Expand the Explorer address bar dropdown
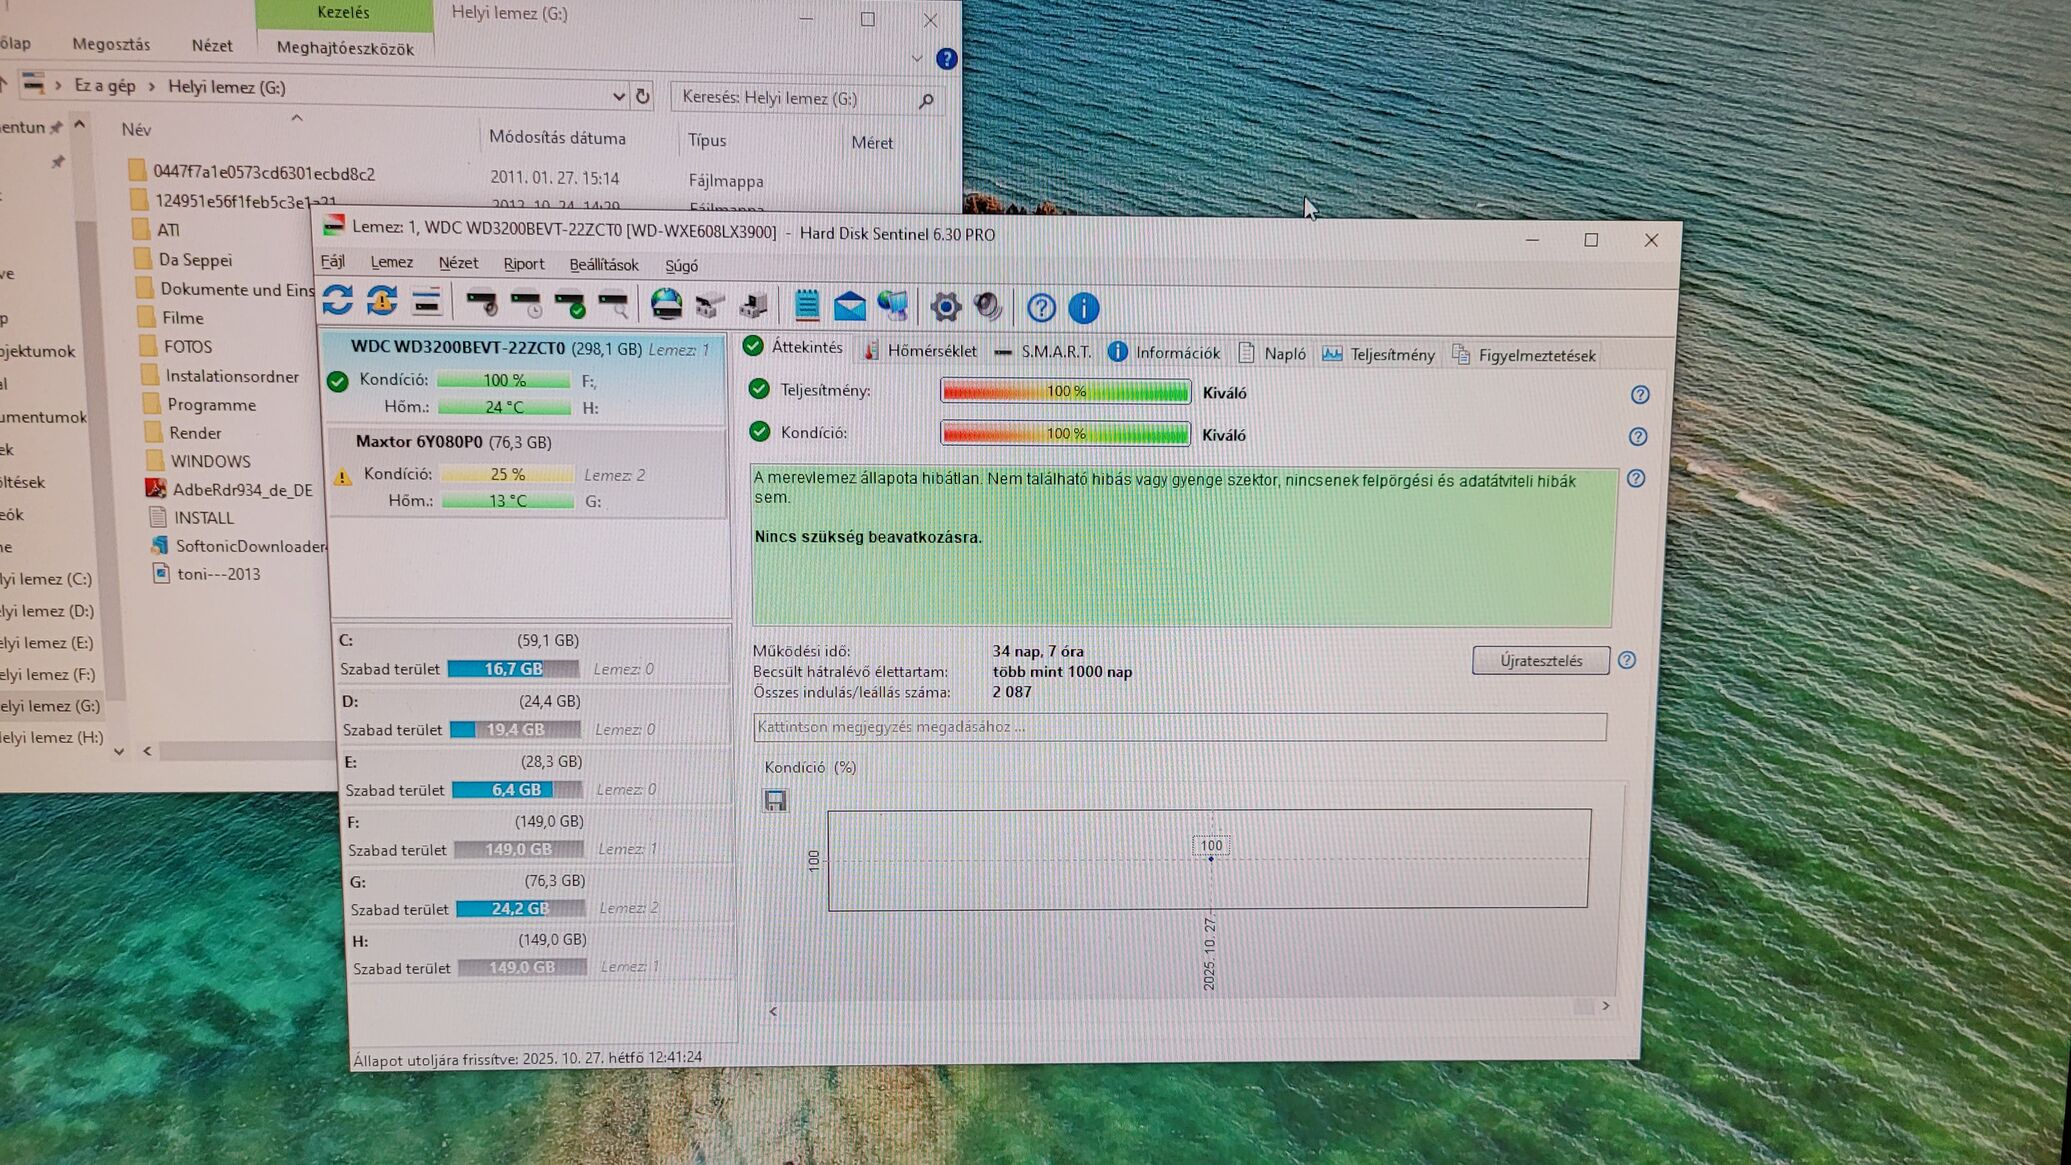The width and height of the screenshot is (2071, 1165). [618, 96]
